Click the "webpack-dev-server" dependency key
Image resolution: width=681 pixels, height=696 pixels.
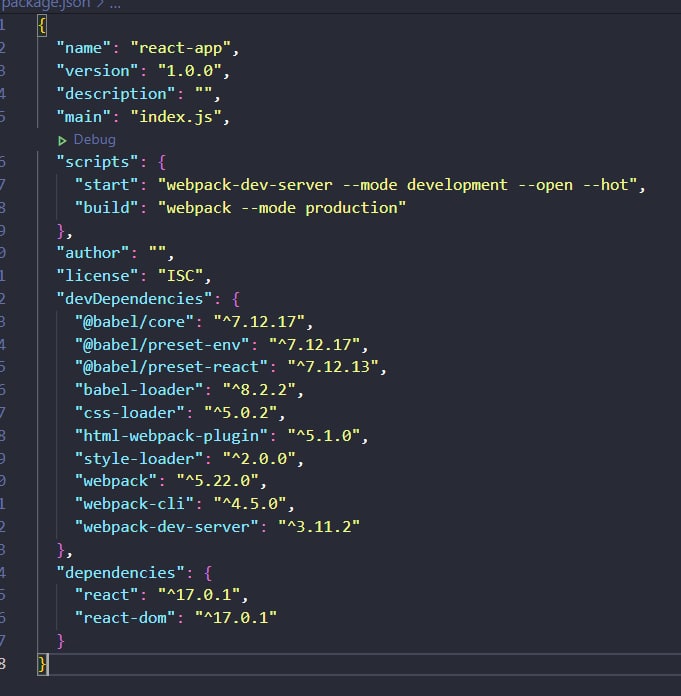tap(166, 527)
